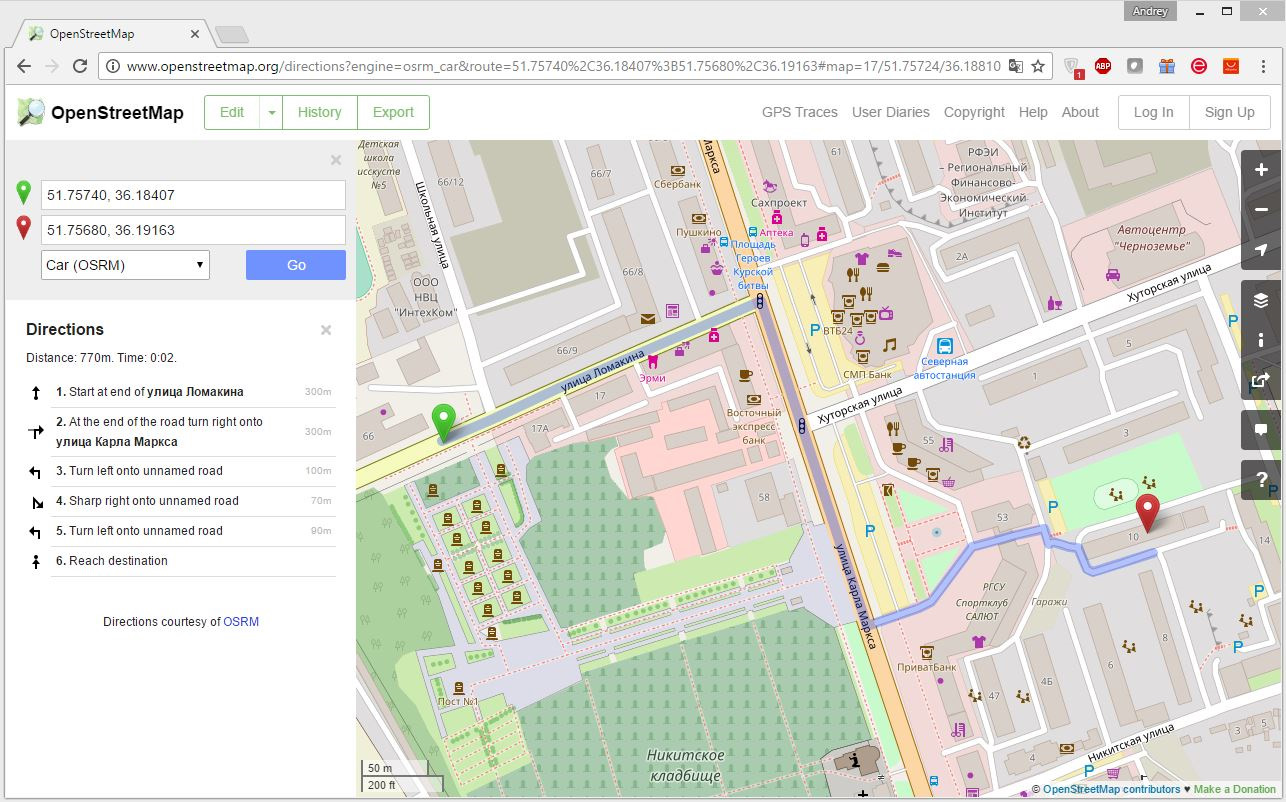1286x802 pixels.
Task: Click the Sign Up button
Action: point(1230,113)
